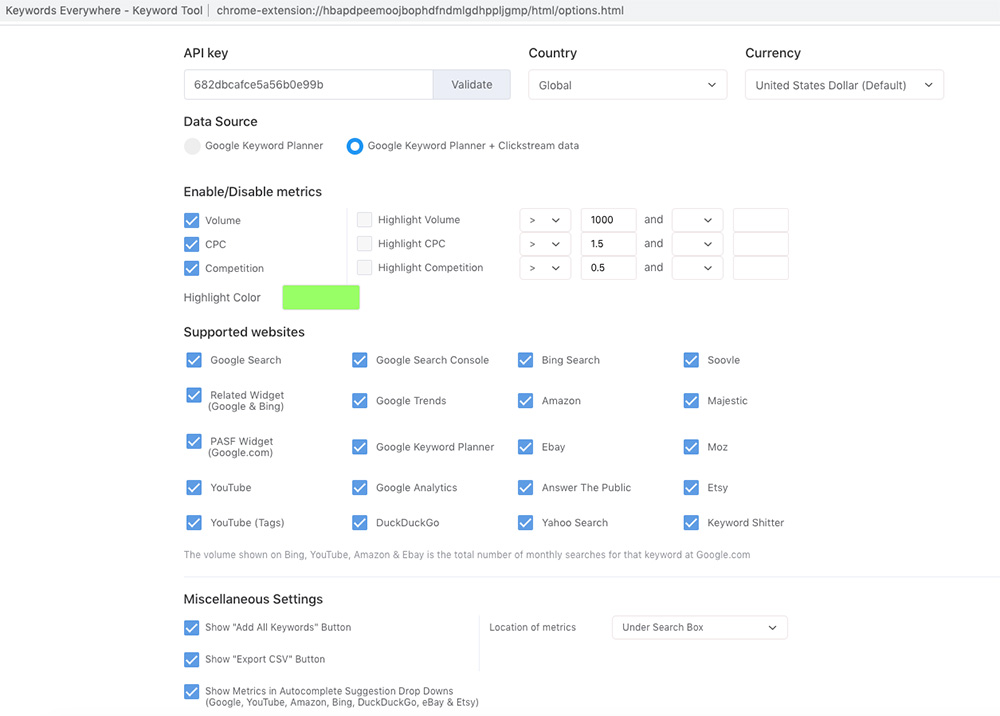Viewport: 1000px width, 716px height.
Task: Toggle the Competition metric checkbox
Action: [x=192, y=268]
